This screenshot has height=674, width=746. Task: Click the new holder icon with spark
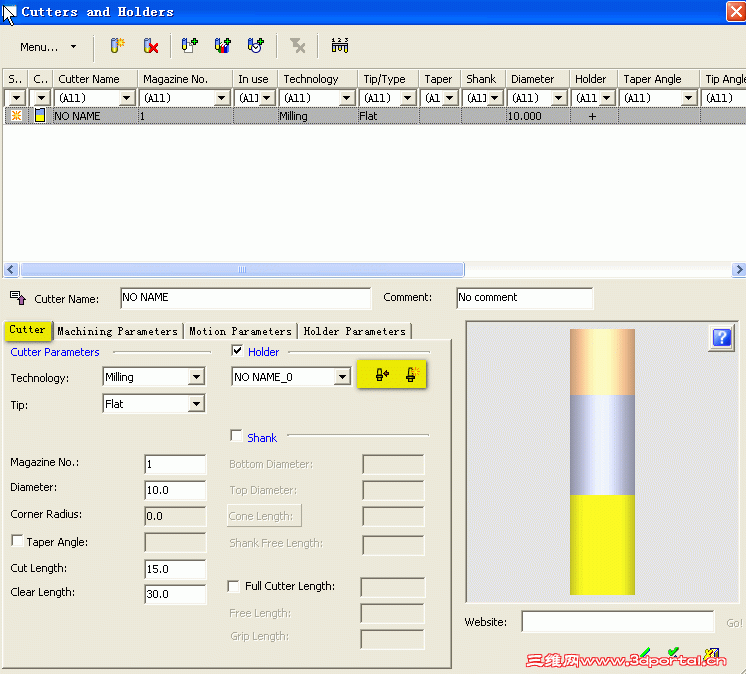tap(412, 375)
